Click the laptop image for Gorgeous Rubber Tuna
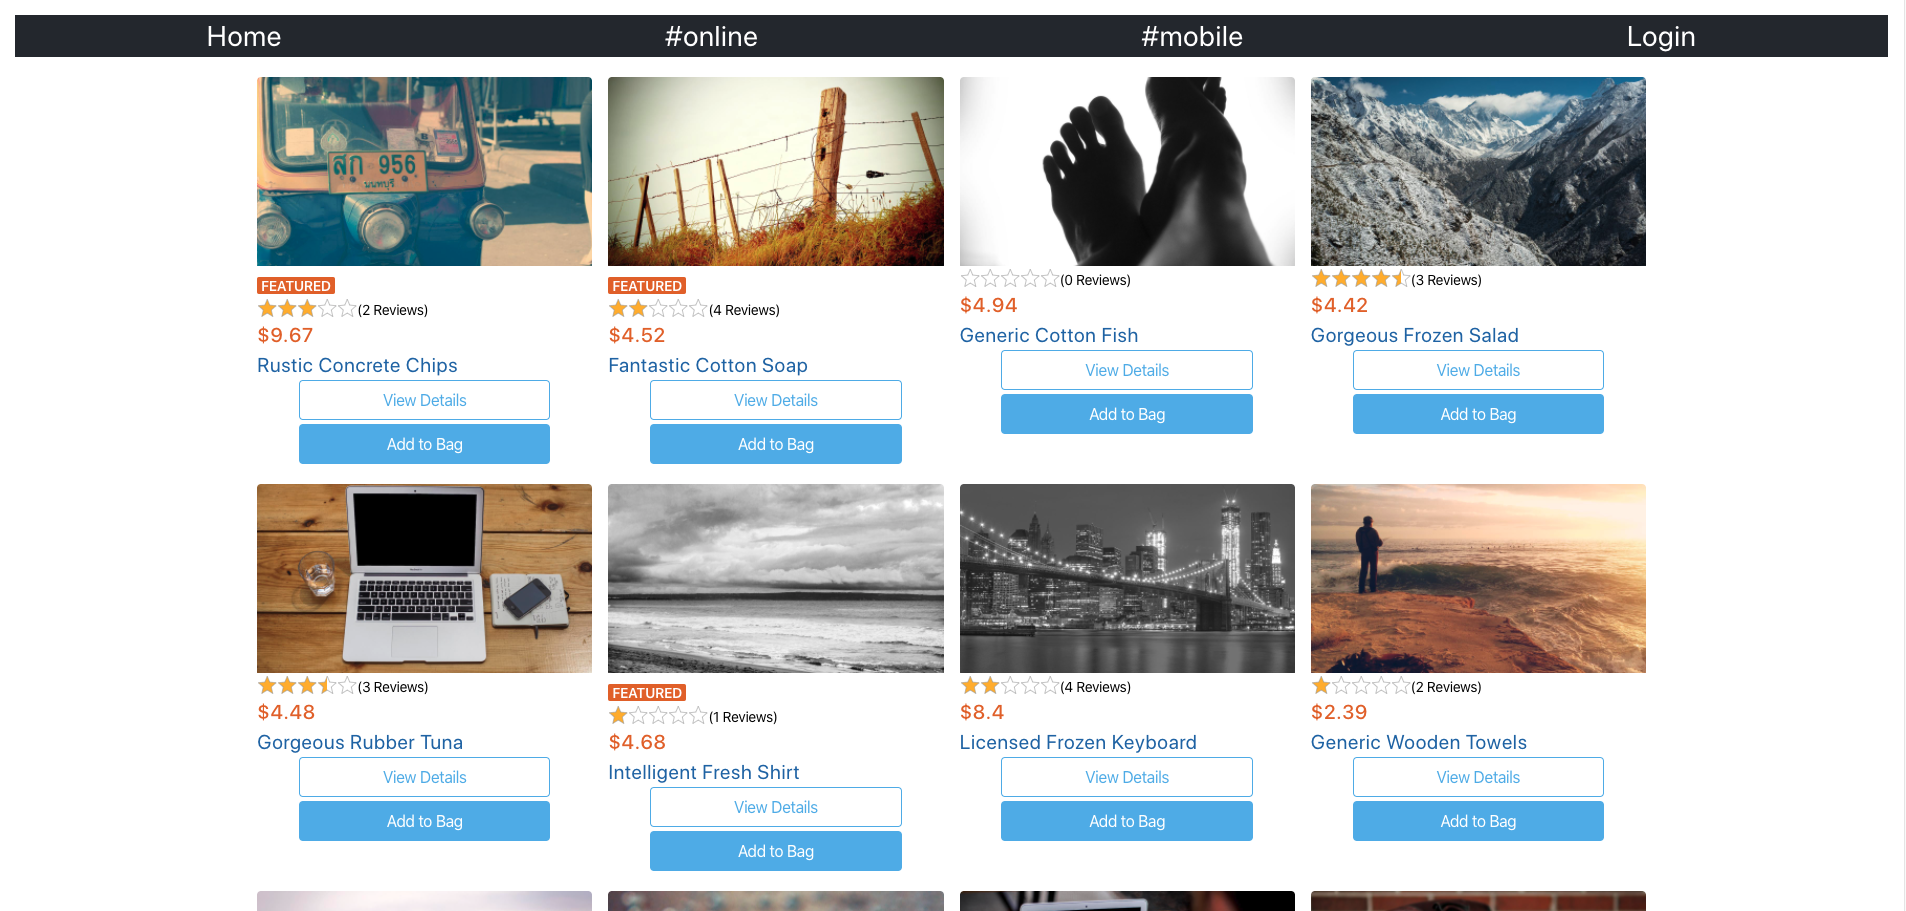Screen dimensions: 1906x911 coord(424,578)
